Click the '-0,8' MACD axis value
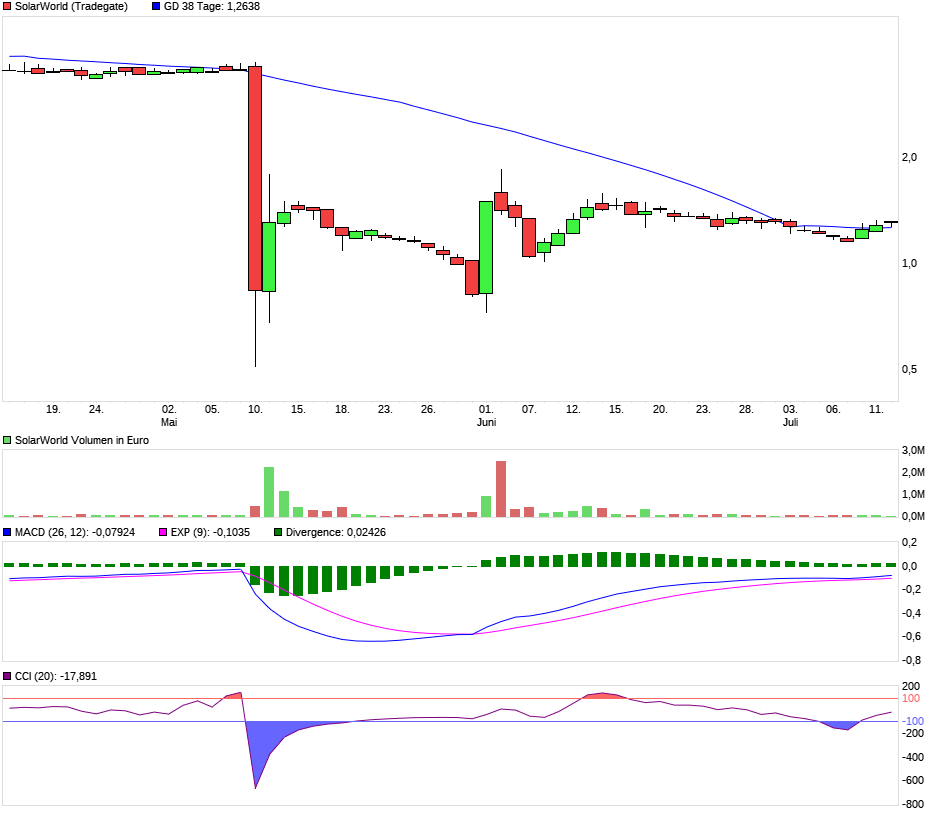 [x=911, y=660]
